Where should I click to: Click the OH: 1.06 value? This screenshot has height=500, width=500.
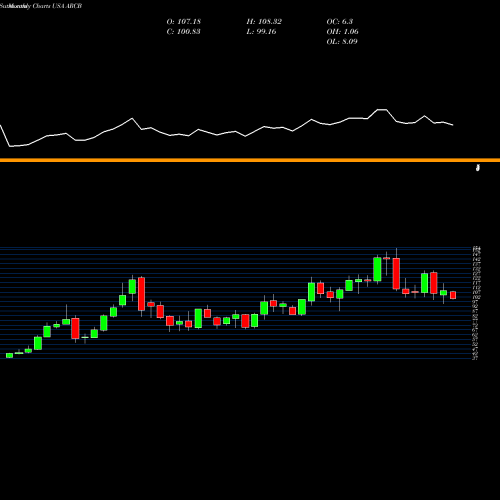point(342,32)
